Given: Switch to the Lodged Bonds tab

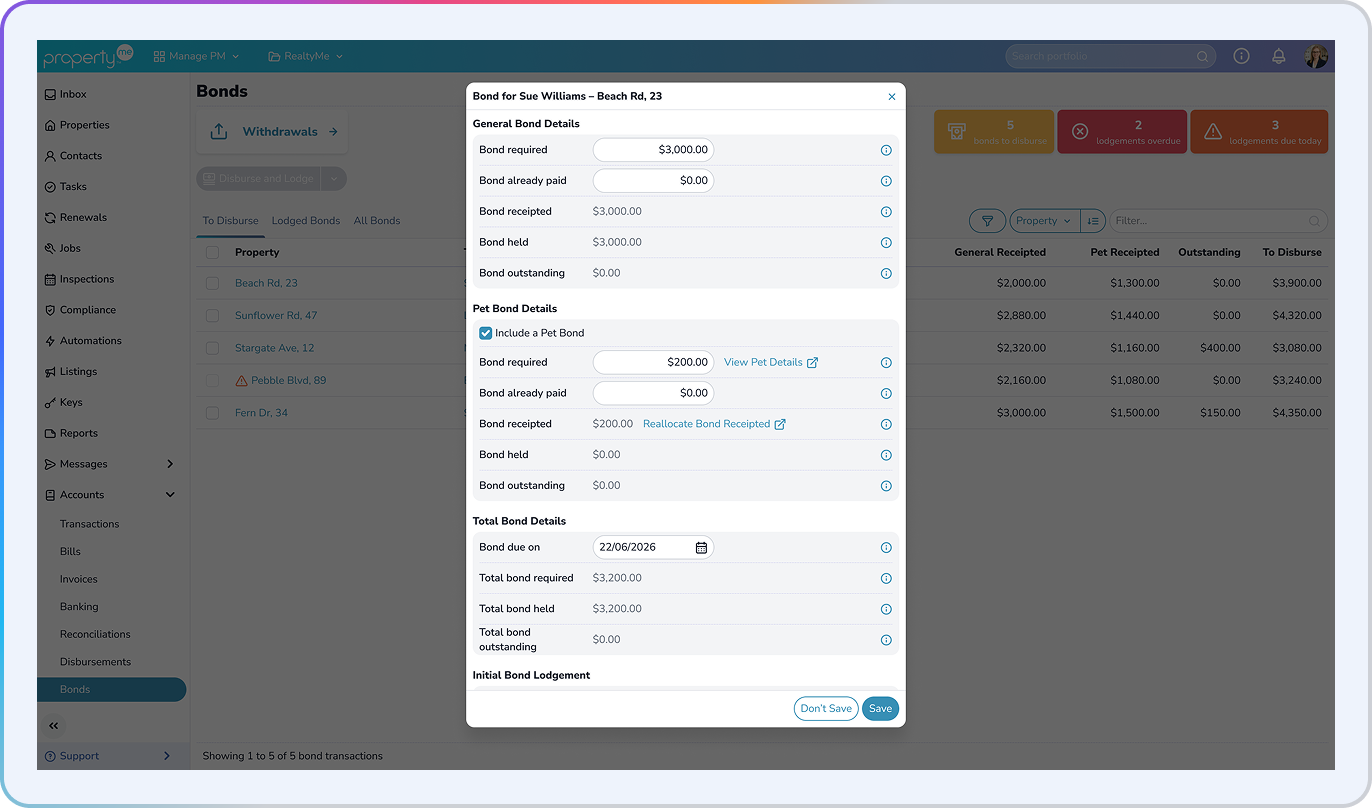Looking at the screenshot, I should [306, 221].
